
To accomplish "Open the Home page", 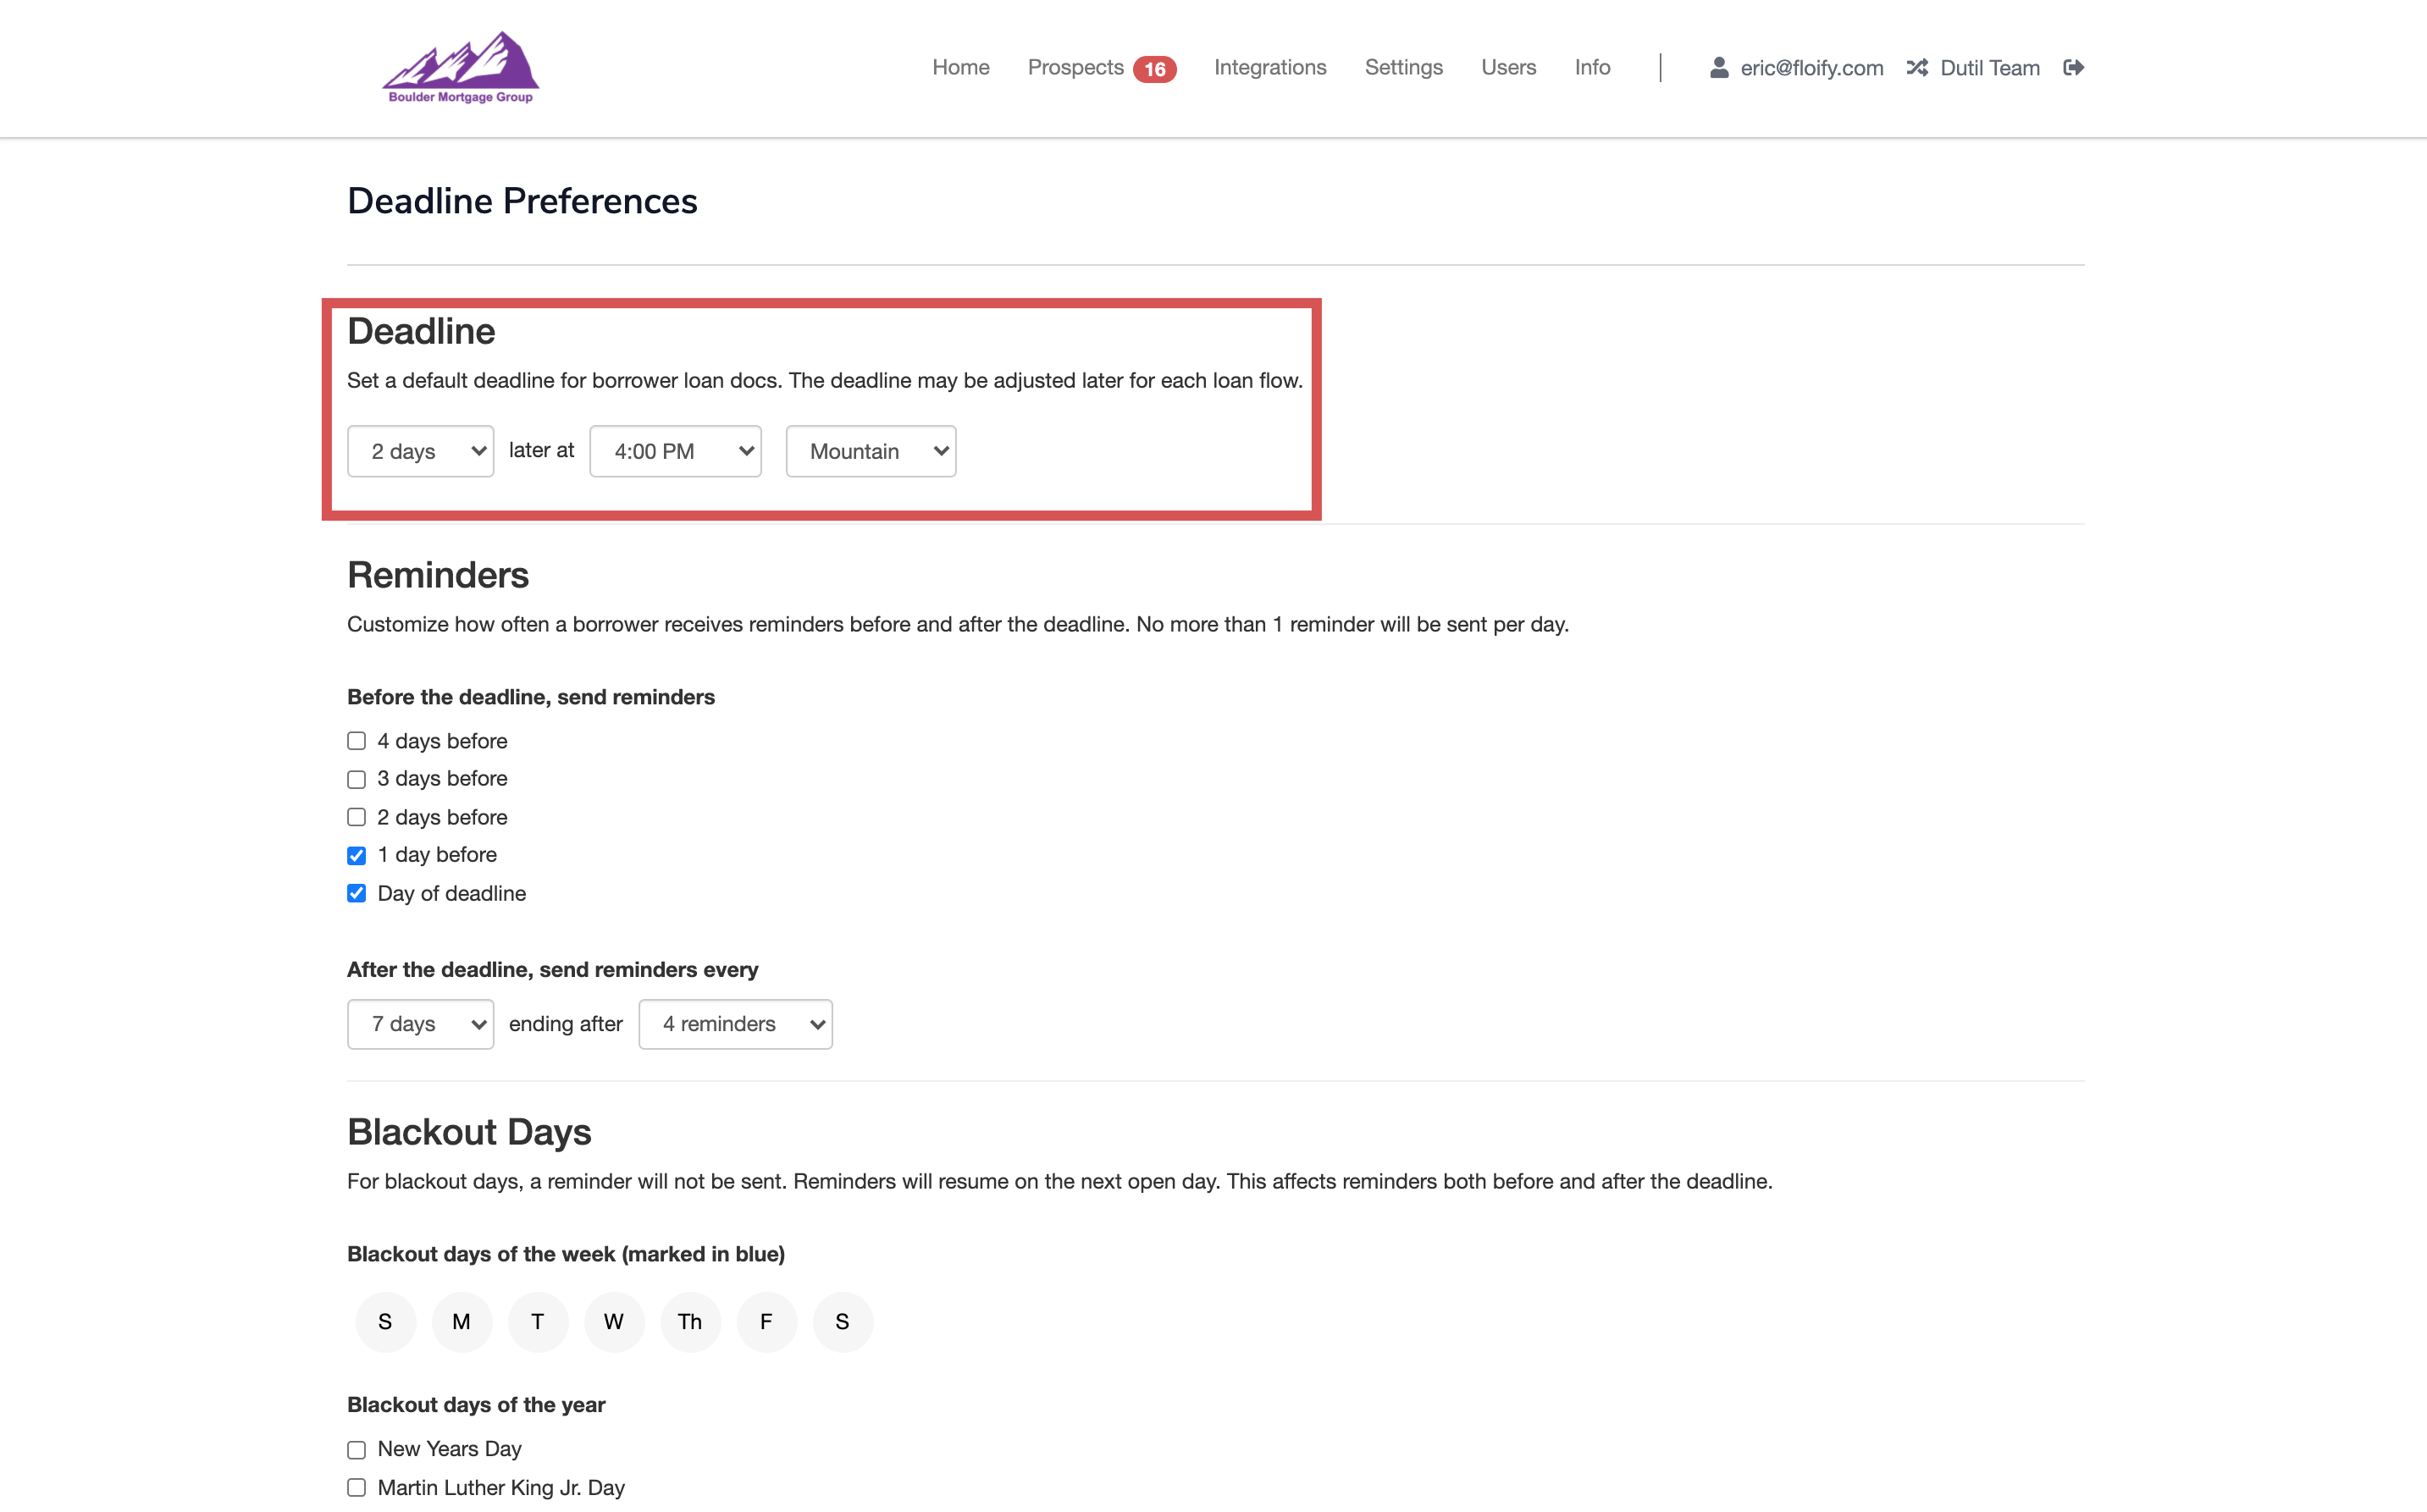I will [x=961, y=67].
